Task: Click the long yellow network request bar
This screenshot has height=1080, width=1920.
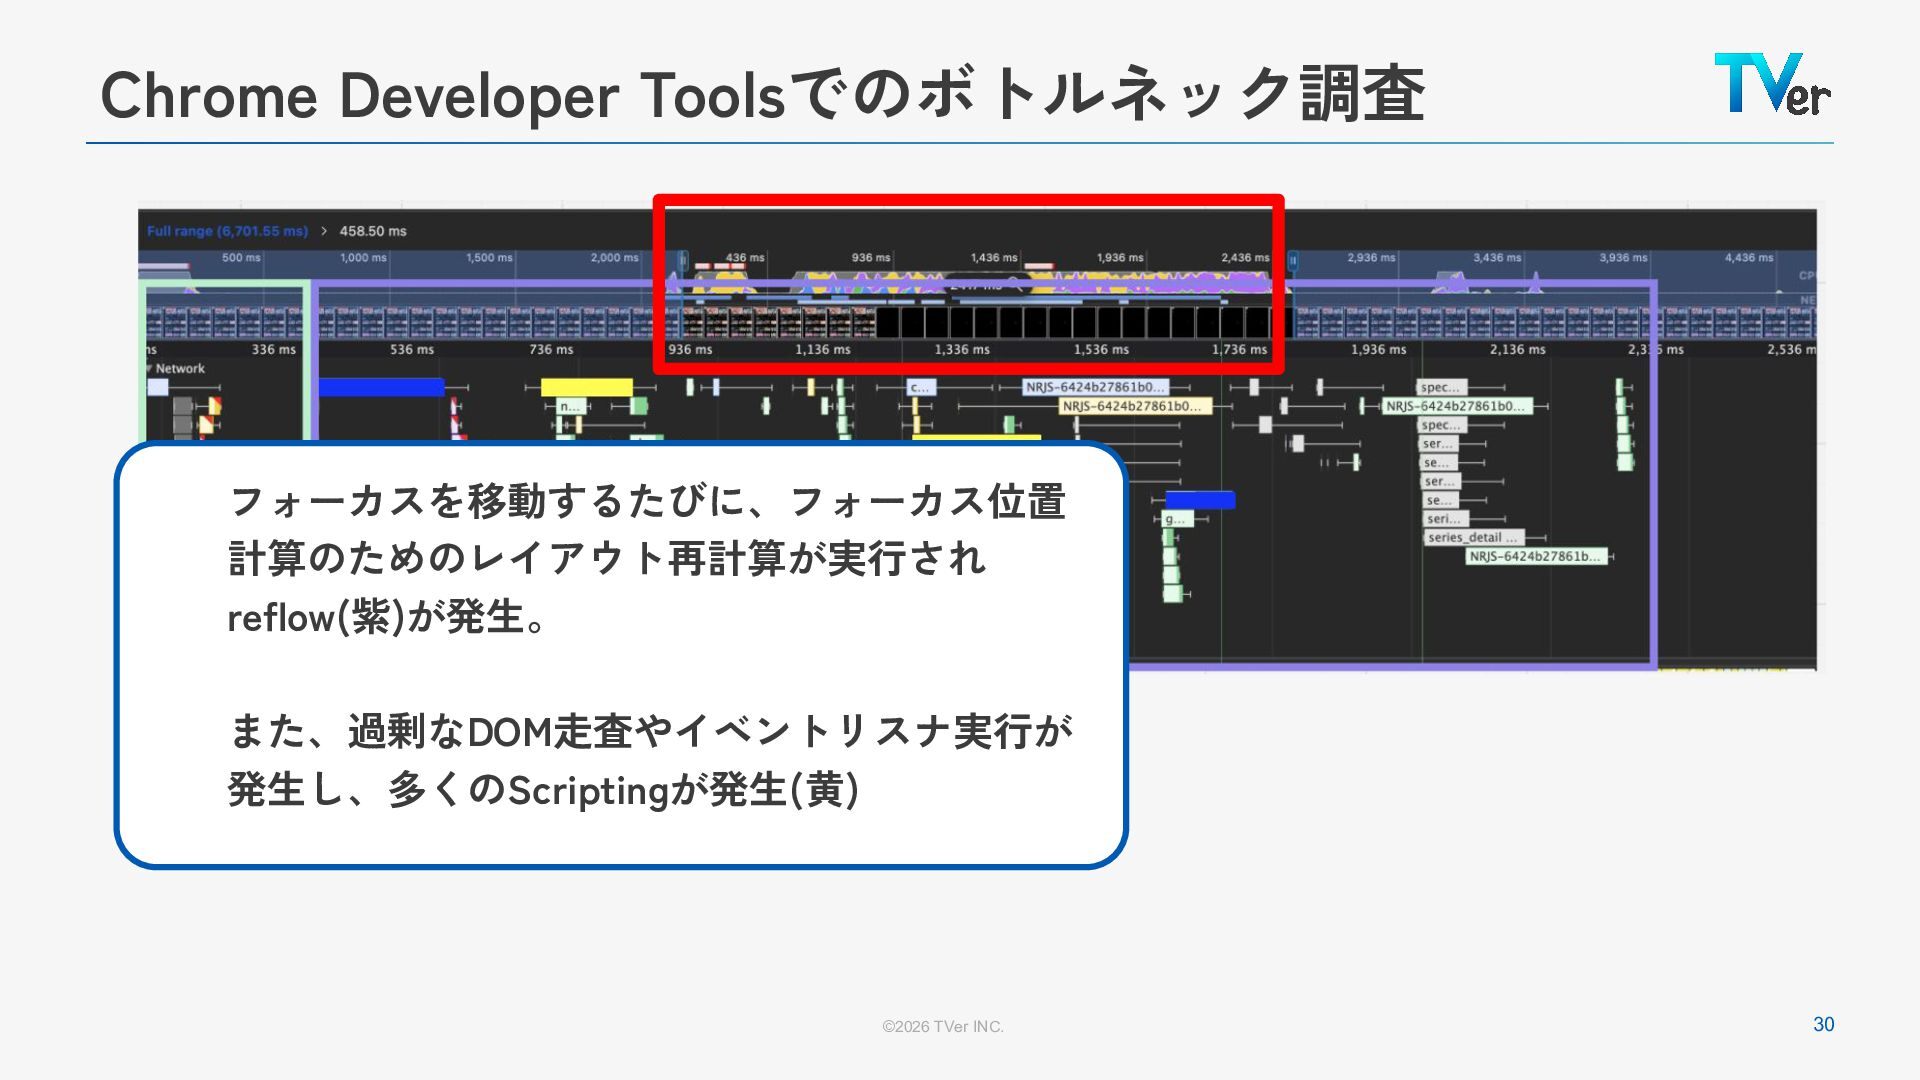Action: pos(586,388)
